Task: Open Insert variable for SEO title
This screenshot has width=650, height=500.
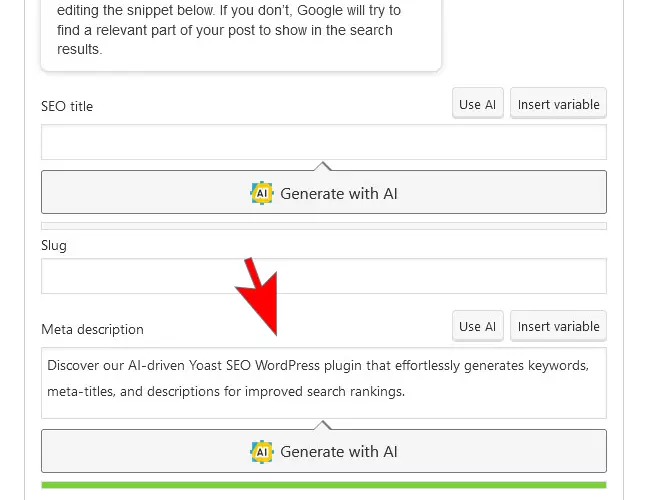Action: [x=558, y=104]
